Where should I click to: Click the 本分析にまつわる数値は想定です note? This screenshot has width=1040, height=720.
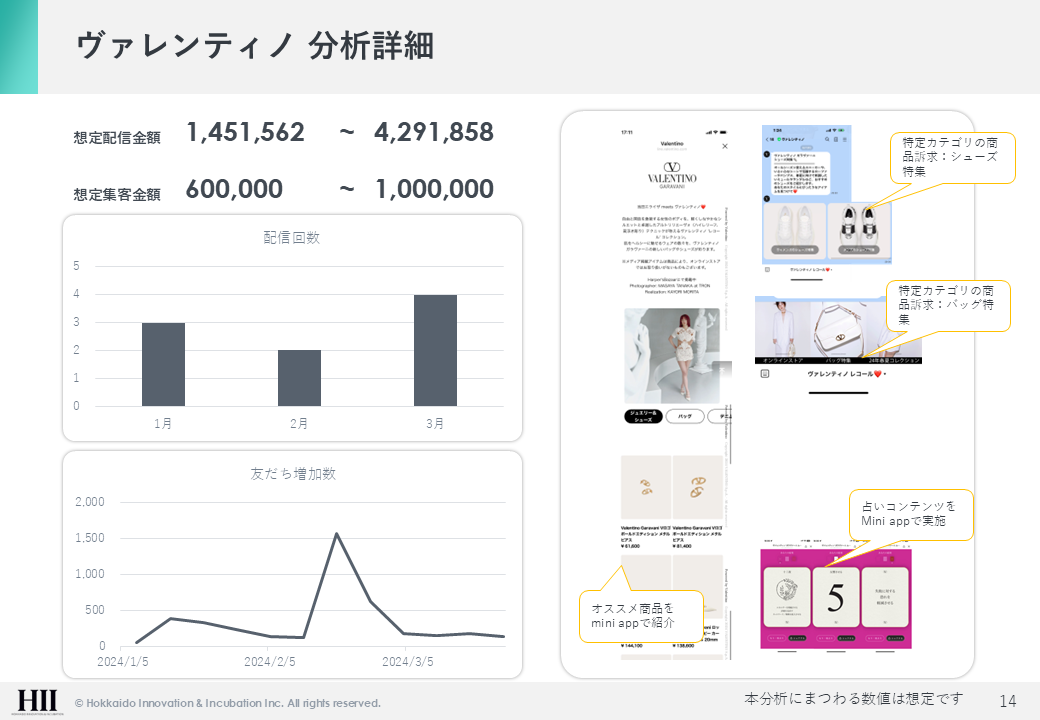click(854, 698)
